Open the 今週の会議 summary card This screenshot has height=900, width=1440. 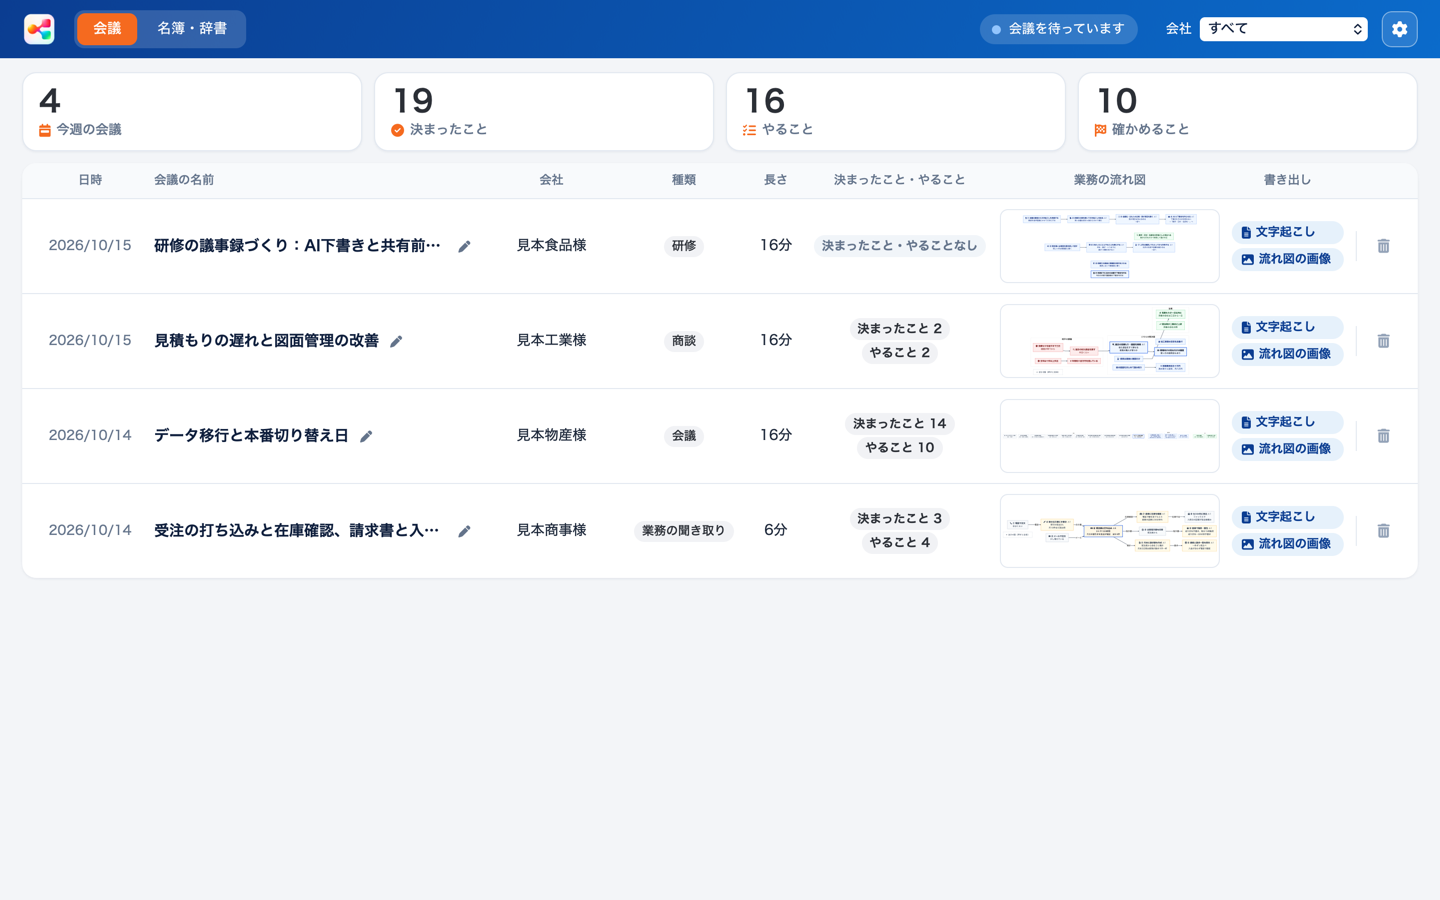pyautogui.click(x=192, y=112)
